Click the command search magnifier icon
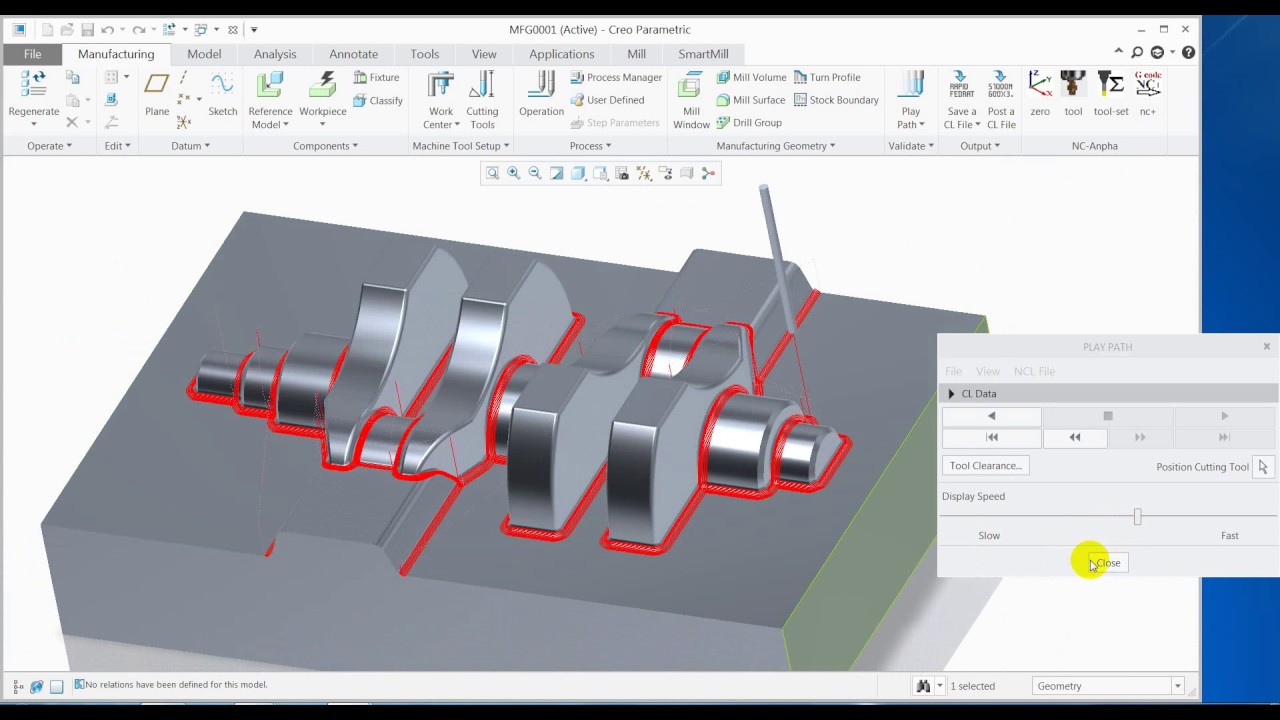1280x720 pixels. pyautogui.click(x=1138, y=53)
